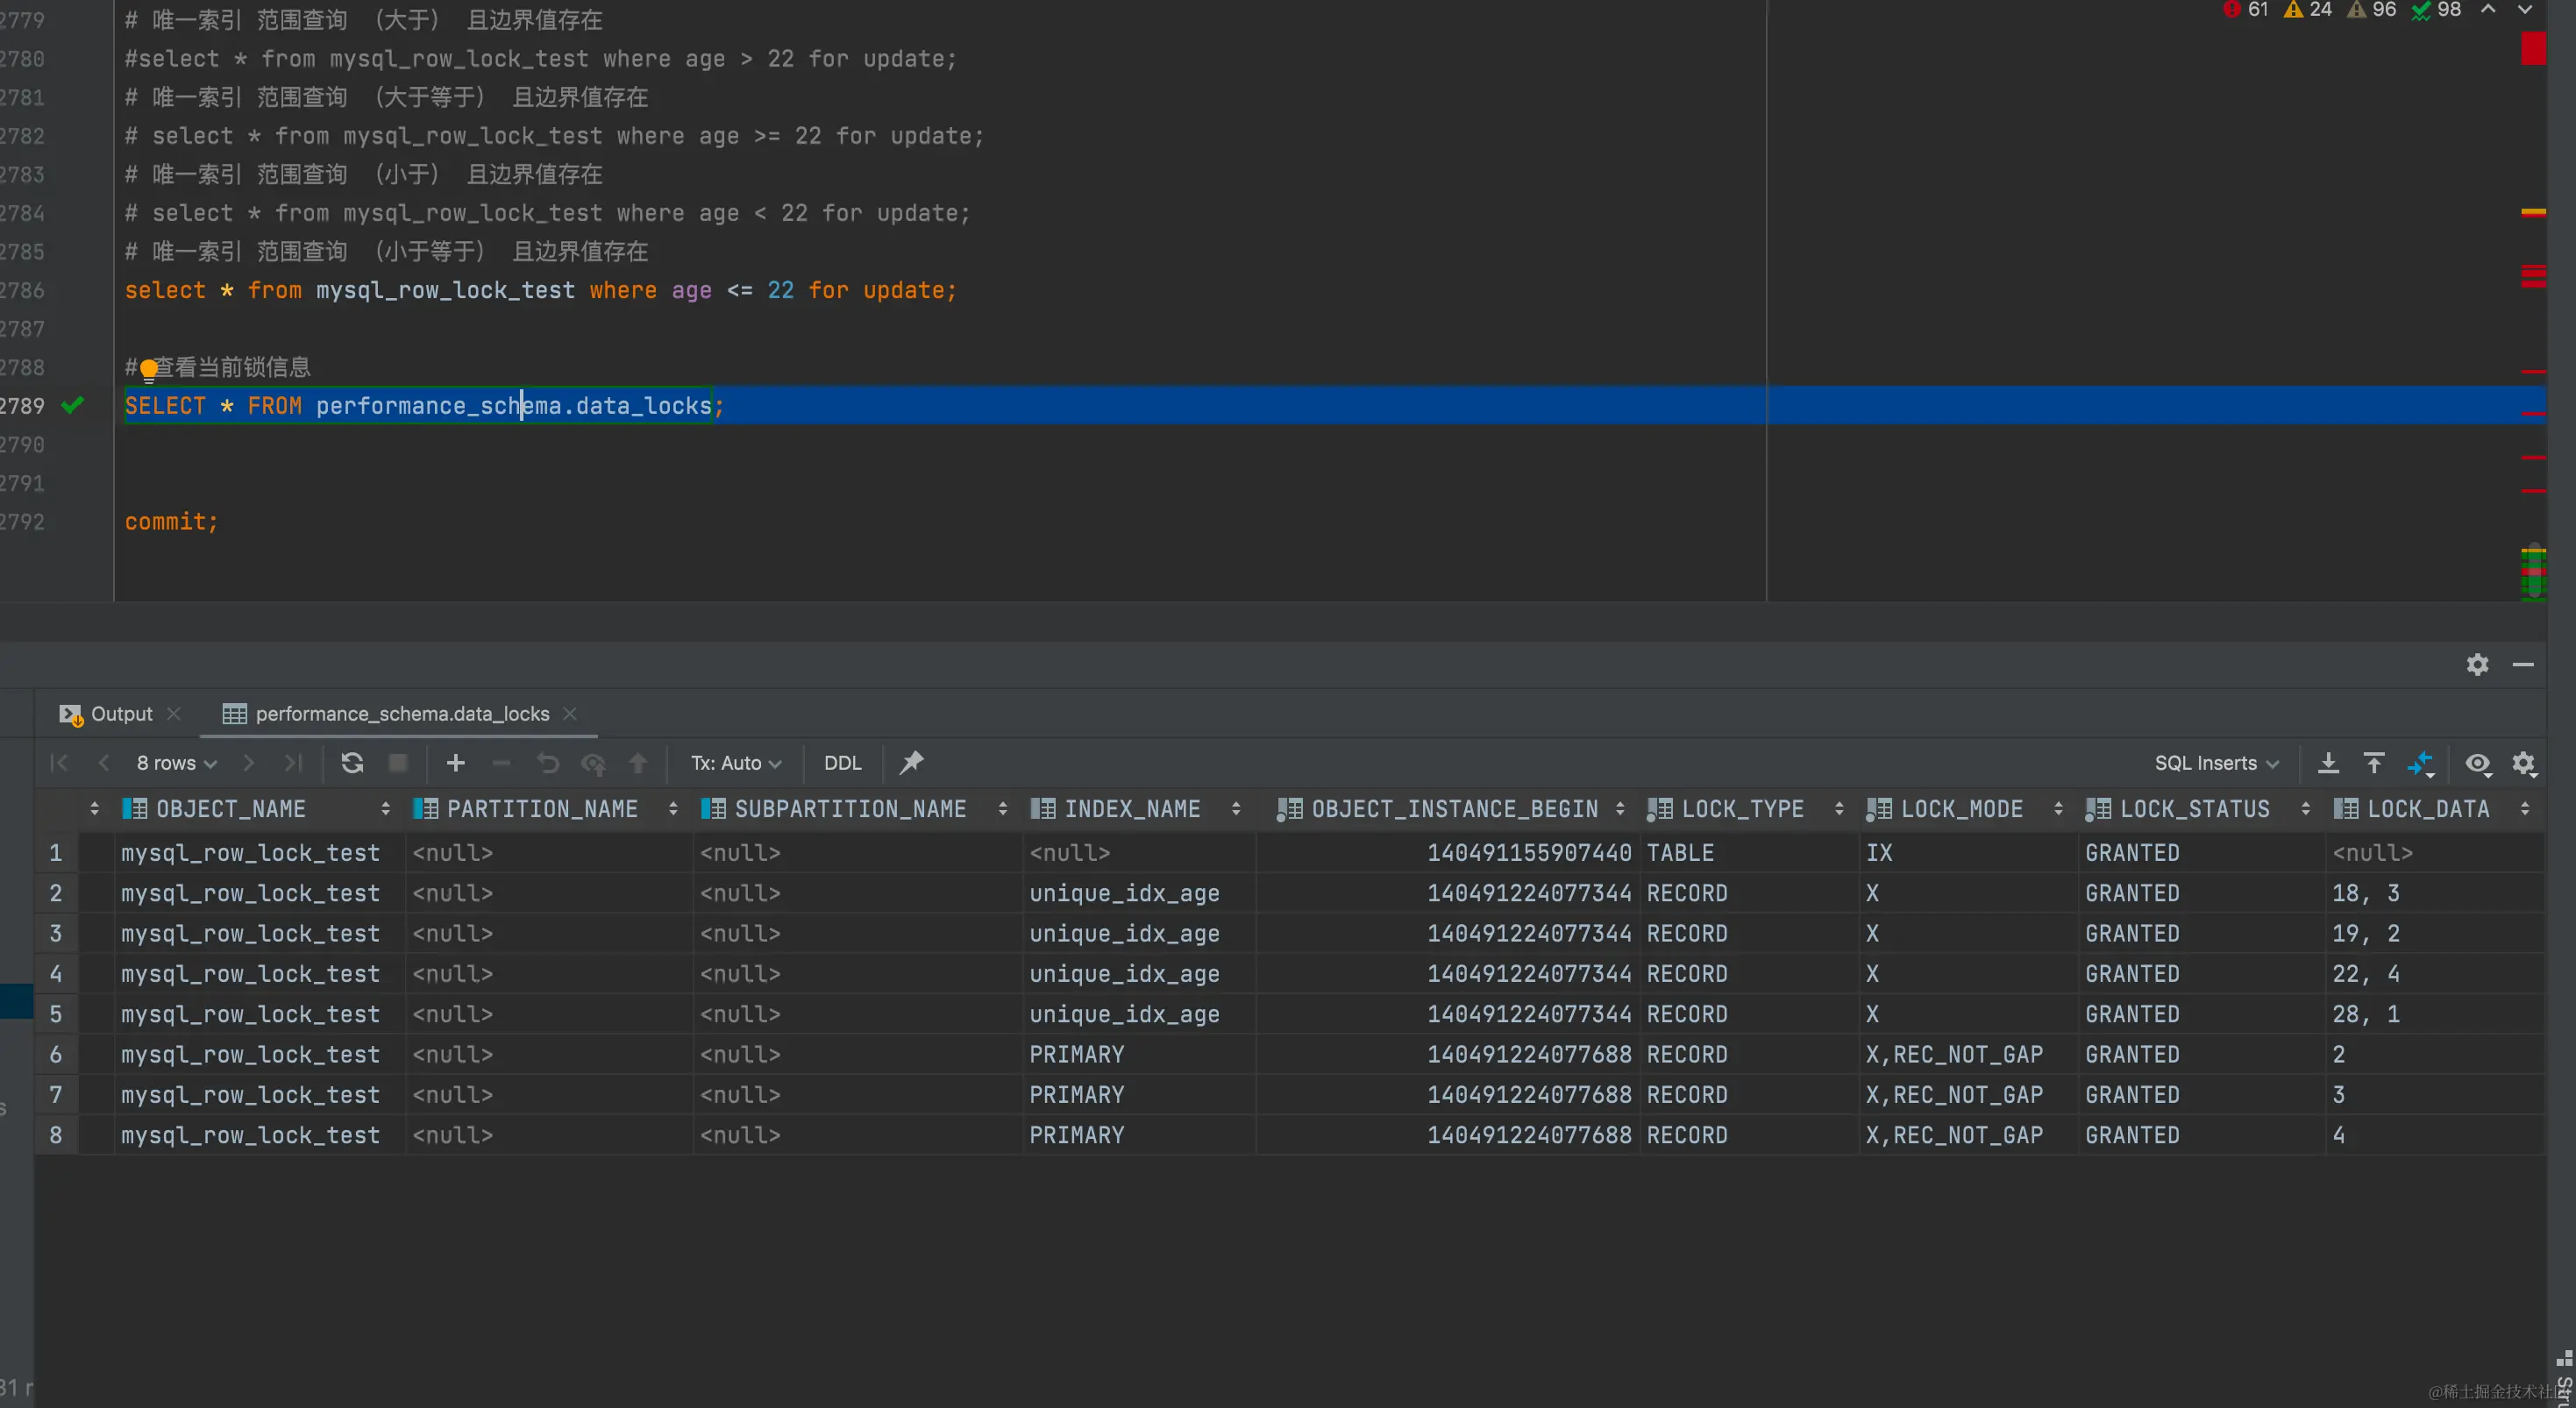Click the Reload Page refresh icon
The width and height of the screenshot is (2576, 1408).
(x=352, y=763)
